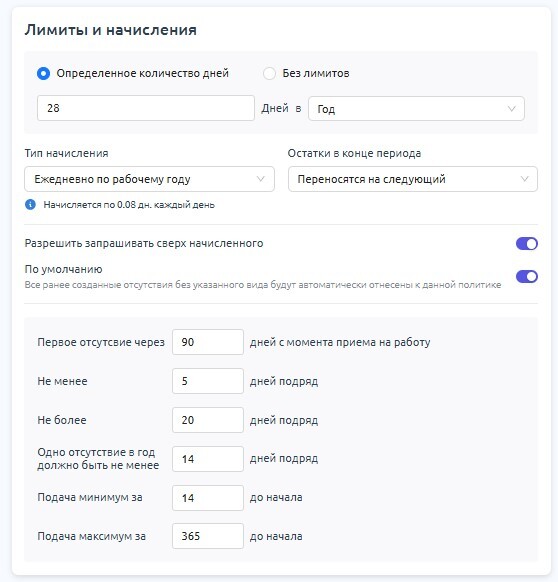Screen dimensions: 558x582
Task: Click the 'Лимиты и начисления' section heading
Action: coord(111,30)
